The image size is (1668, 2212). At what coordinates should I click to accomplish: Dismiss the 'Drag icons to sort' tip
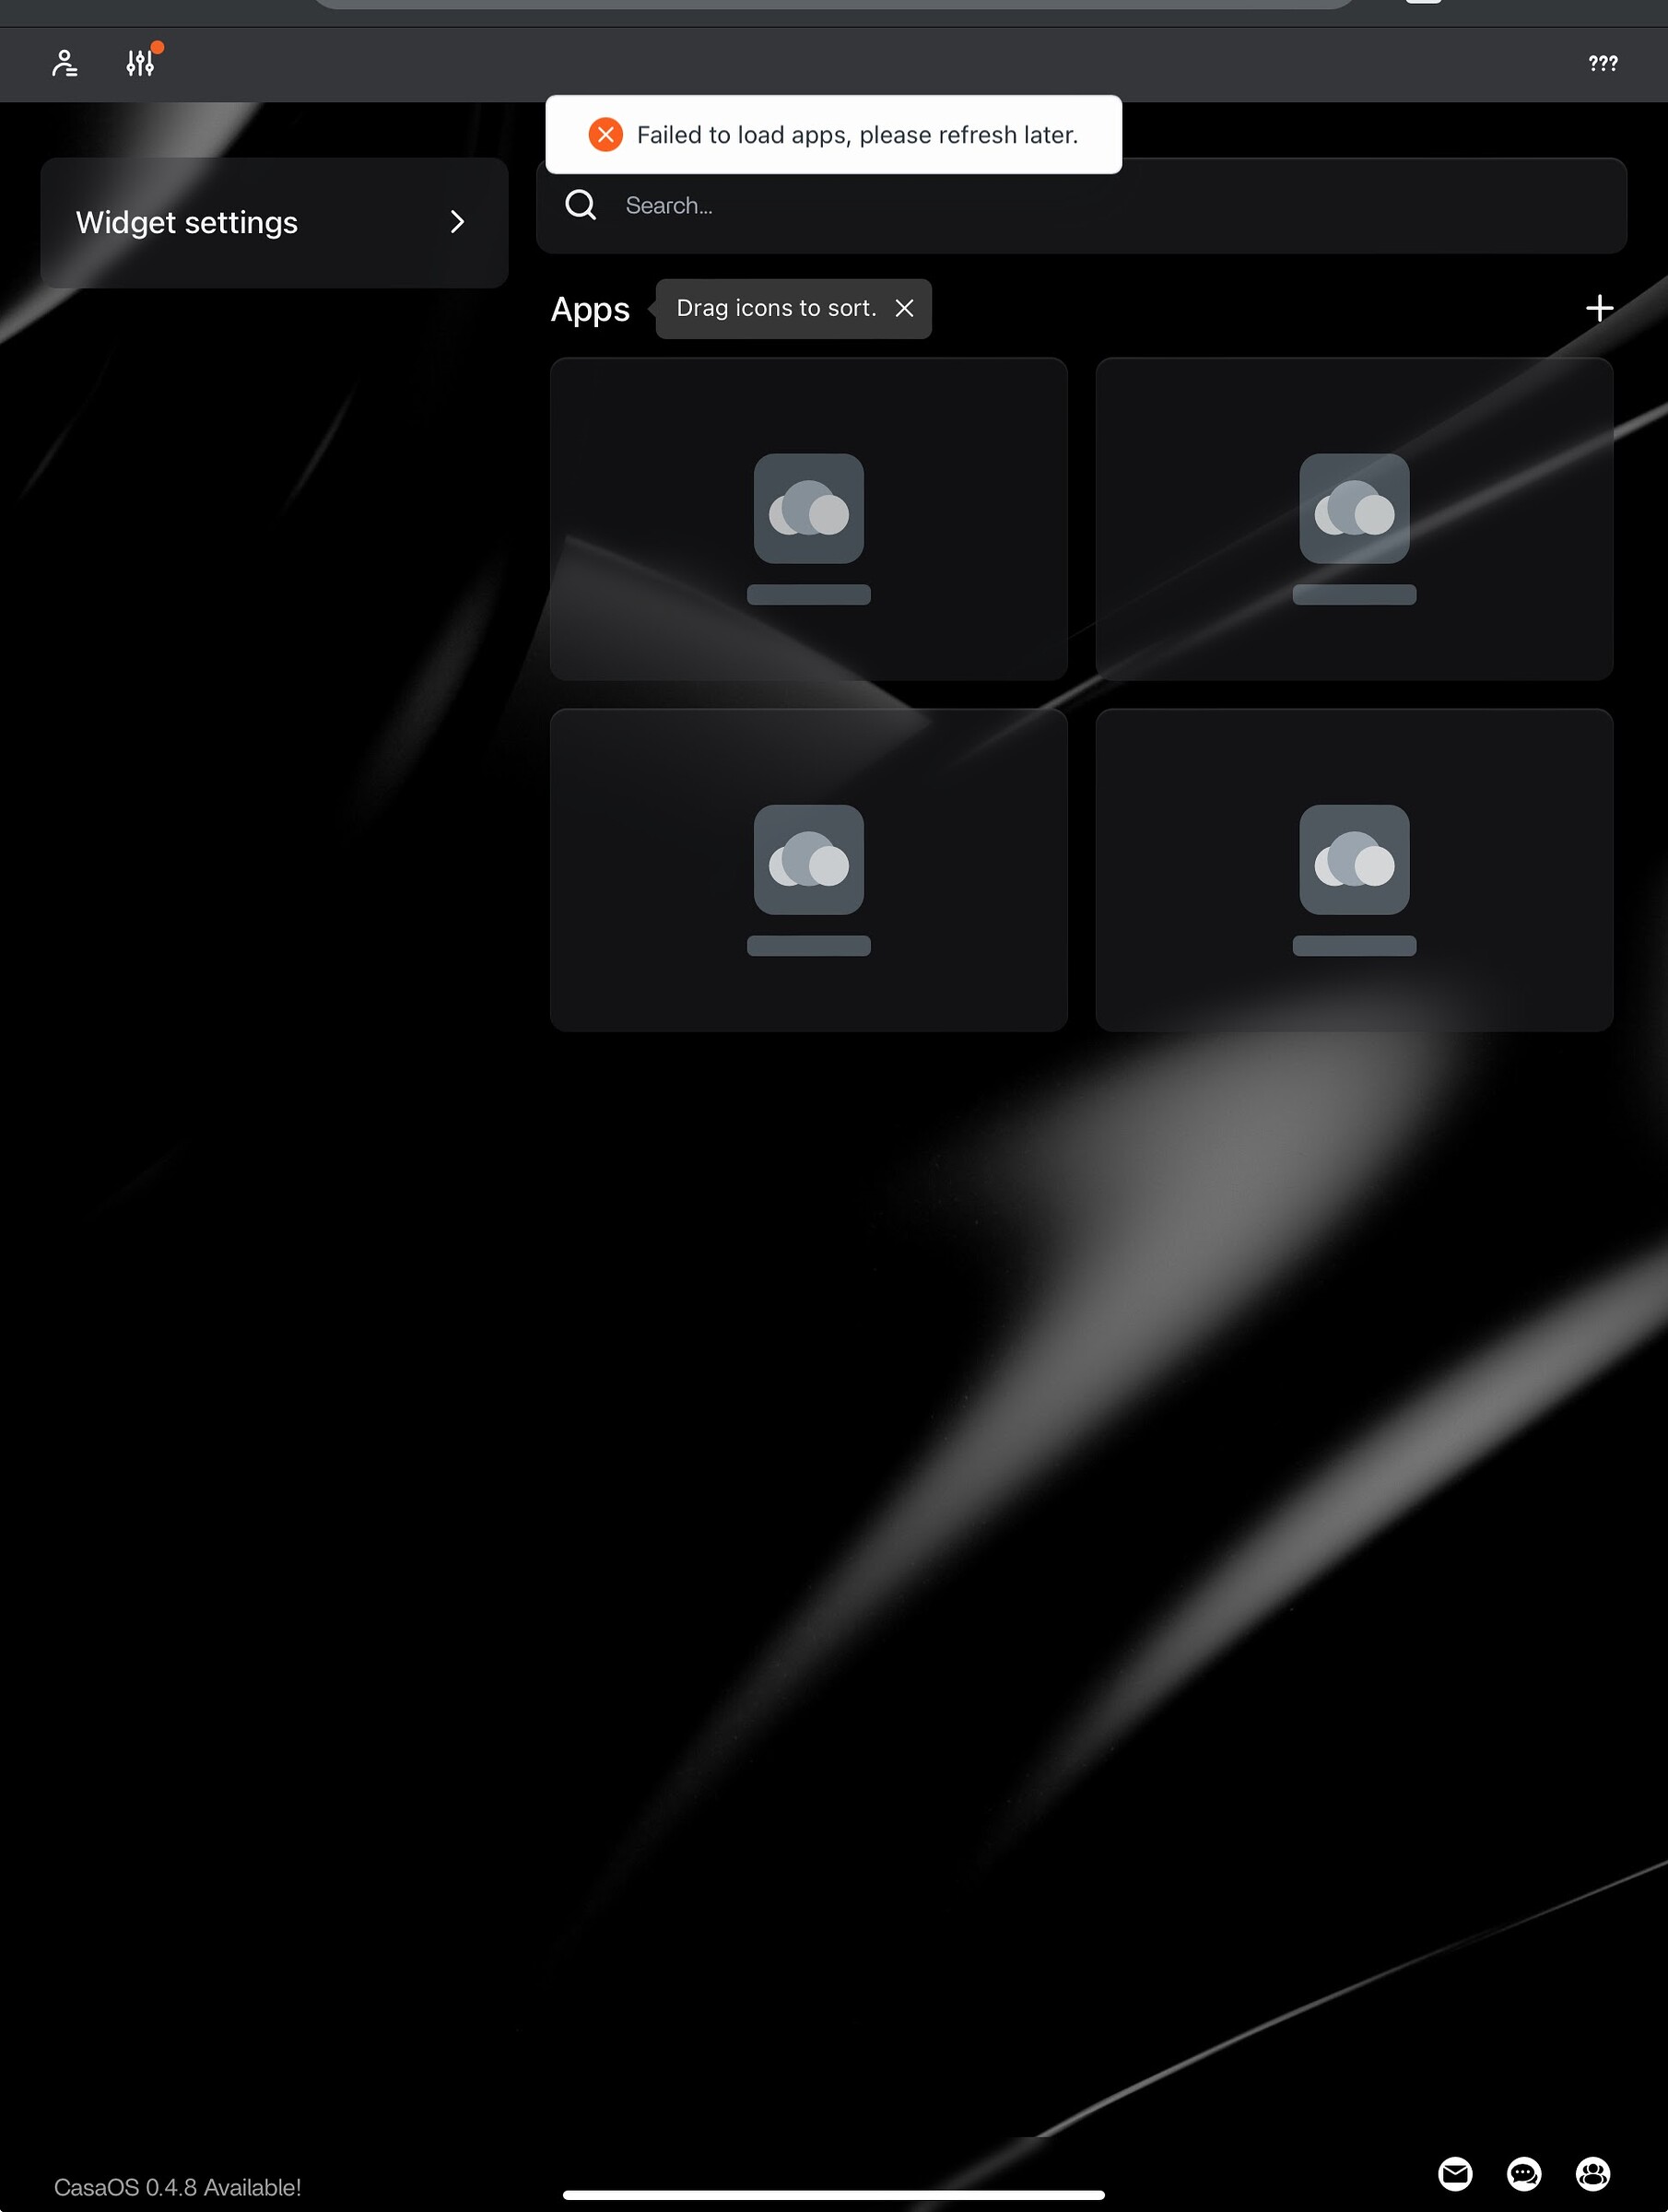(904, 308)
